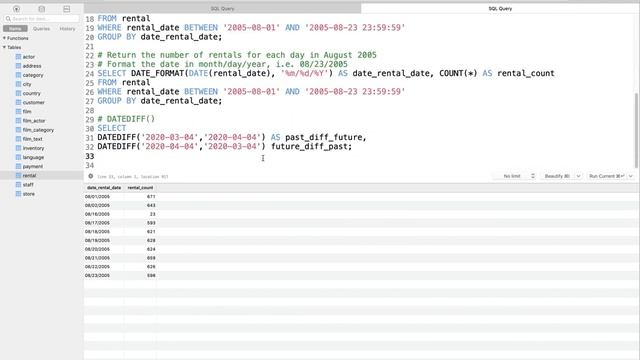640x360 pixels.
Task: Switch to the second SQL Query tab
Action: (500, 9)
